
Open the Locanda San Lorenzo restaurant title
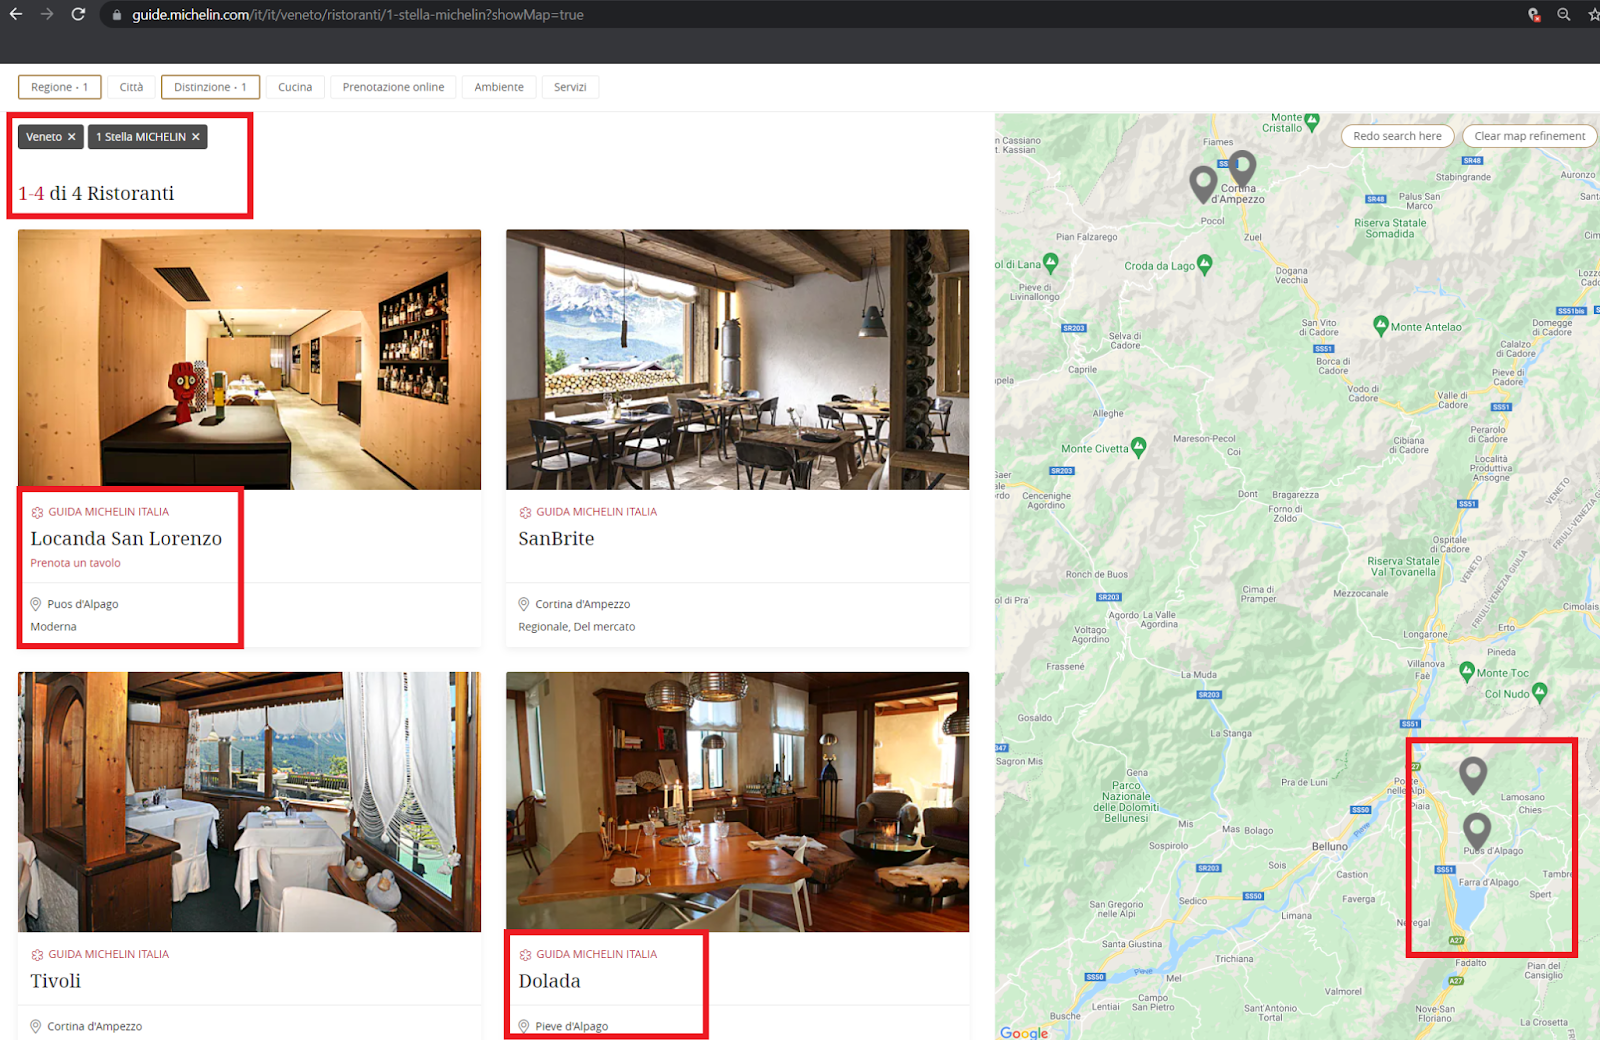pos(126,539)
